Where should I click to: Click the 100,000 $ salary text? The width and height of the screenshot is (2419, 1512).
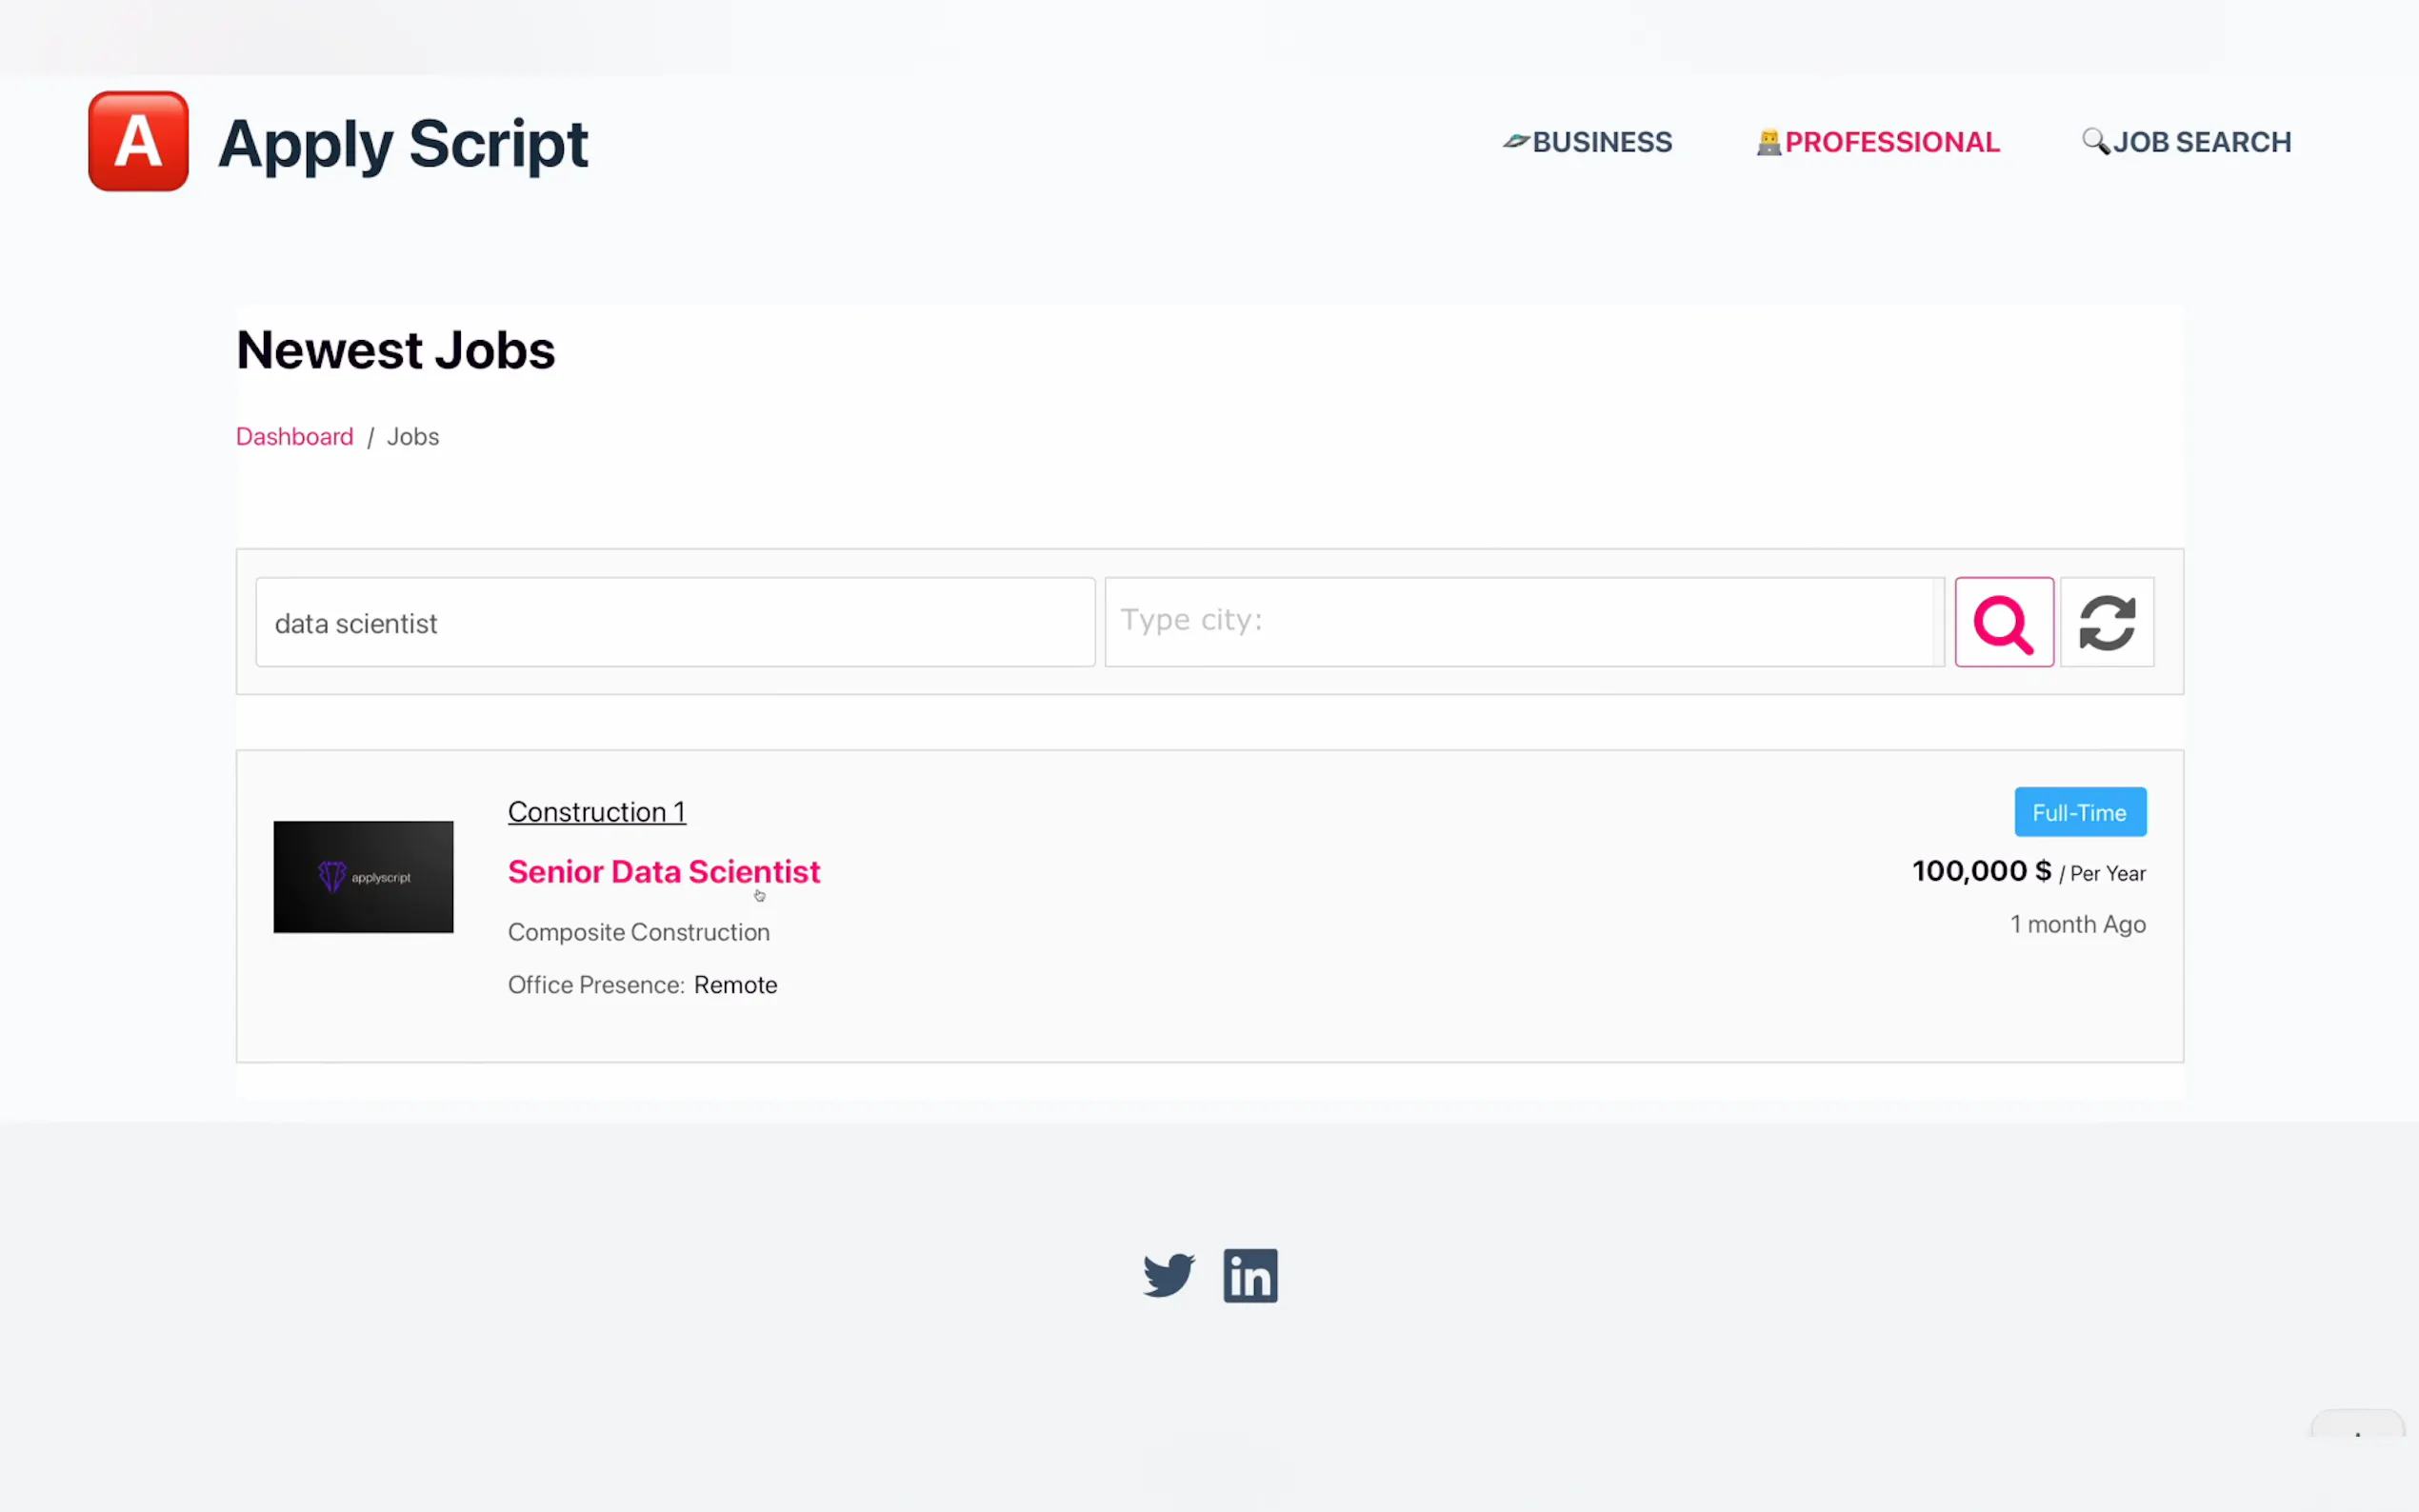(1982, 871)
